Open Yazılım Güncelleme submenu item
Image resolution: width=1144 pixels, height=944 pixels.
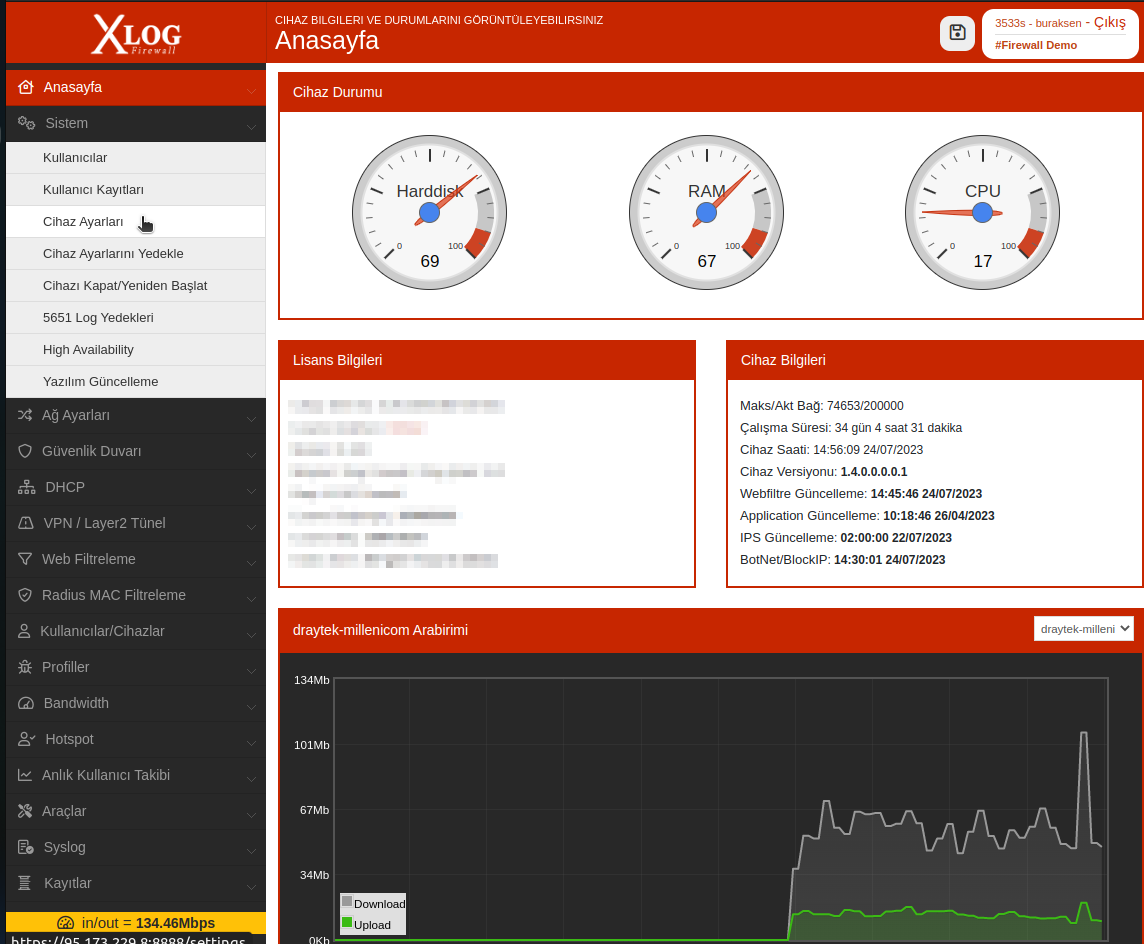(x=136, y=382)
